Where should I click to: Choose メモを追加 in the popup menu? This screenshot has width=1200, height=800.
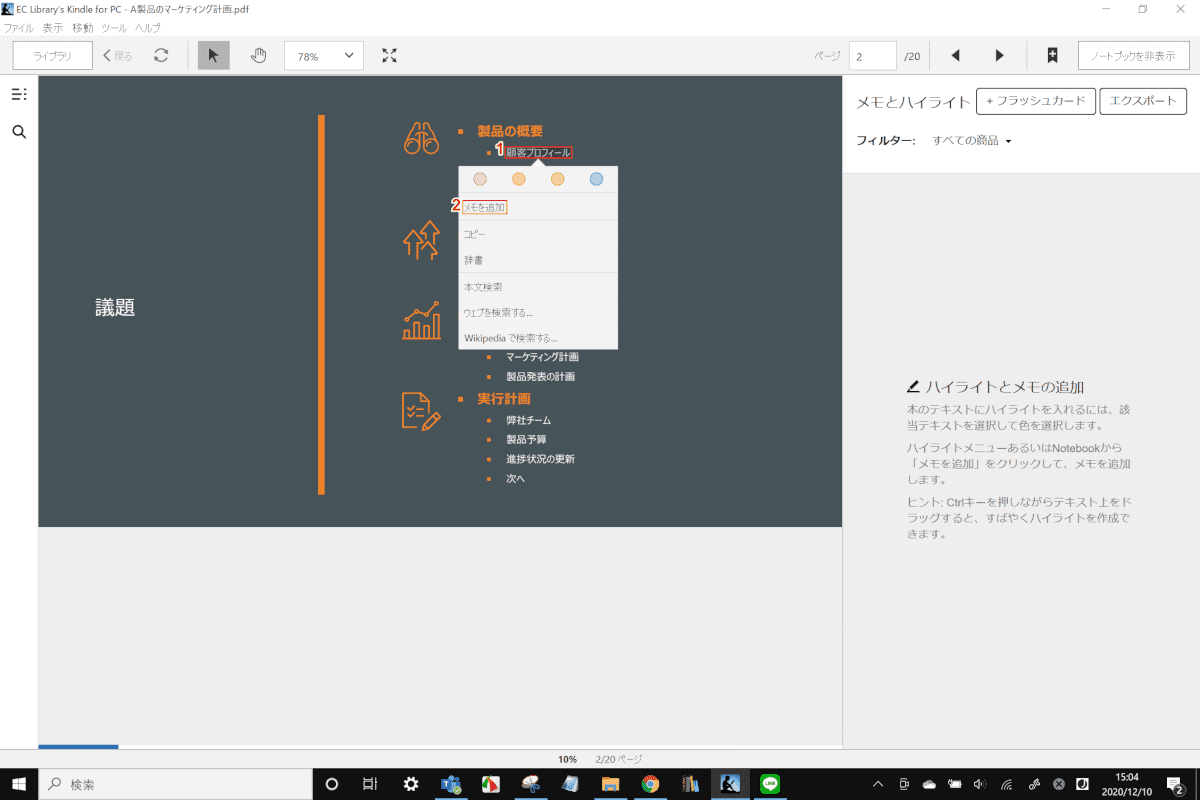(x=484, y=207)
